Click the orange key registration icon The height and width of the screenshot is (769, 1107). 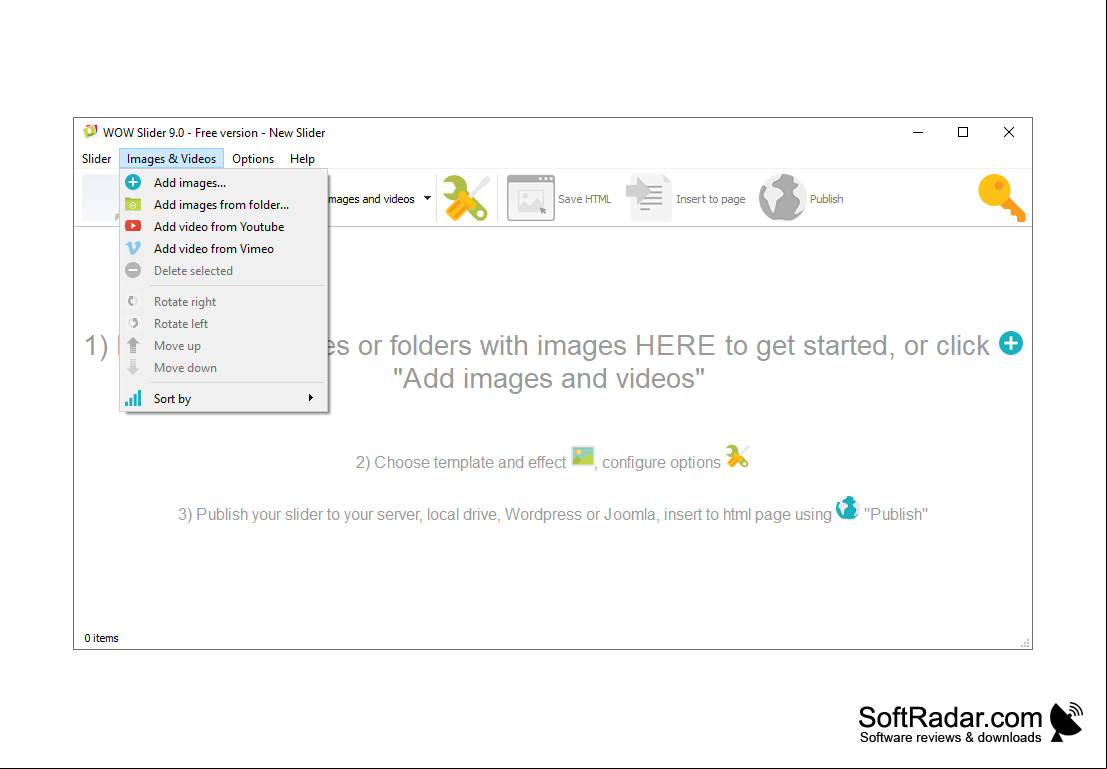pyautogui.click(x=1002, y=198)
